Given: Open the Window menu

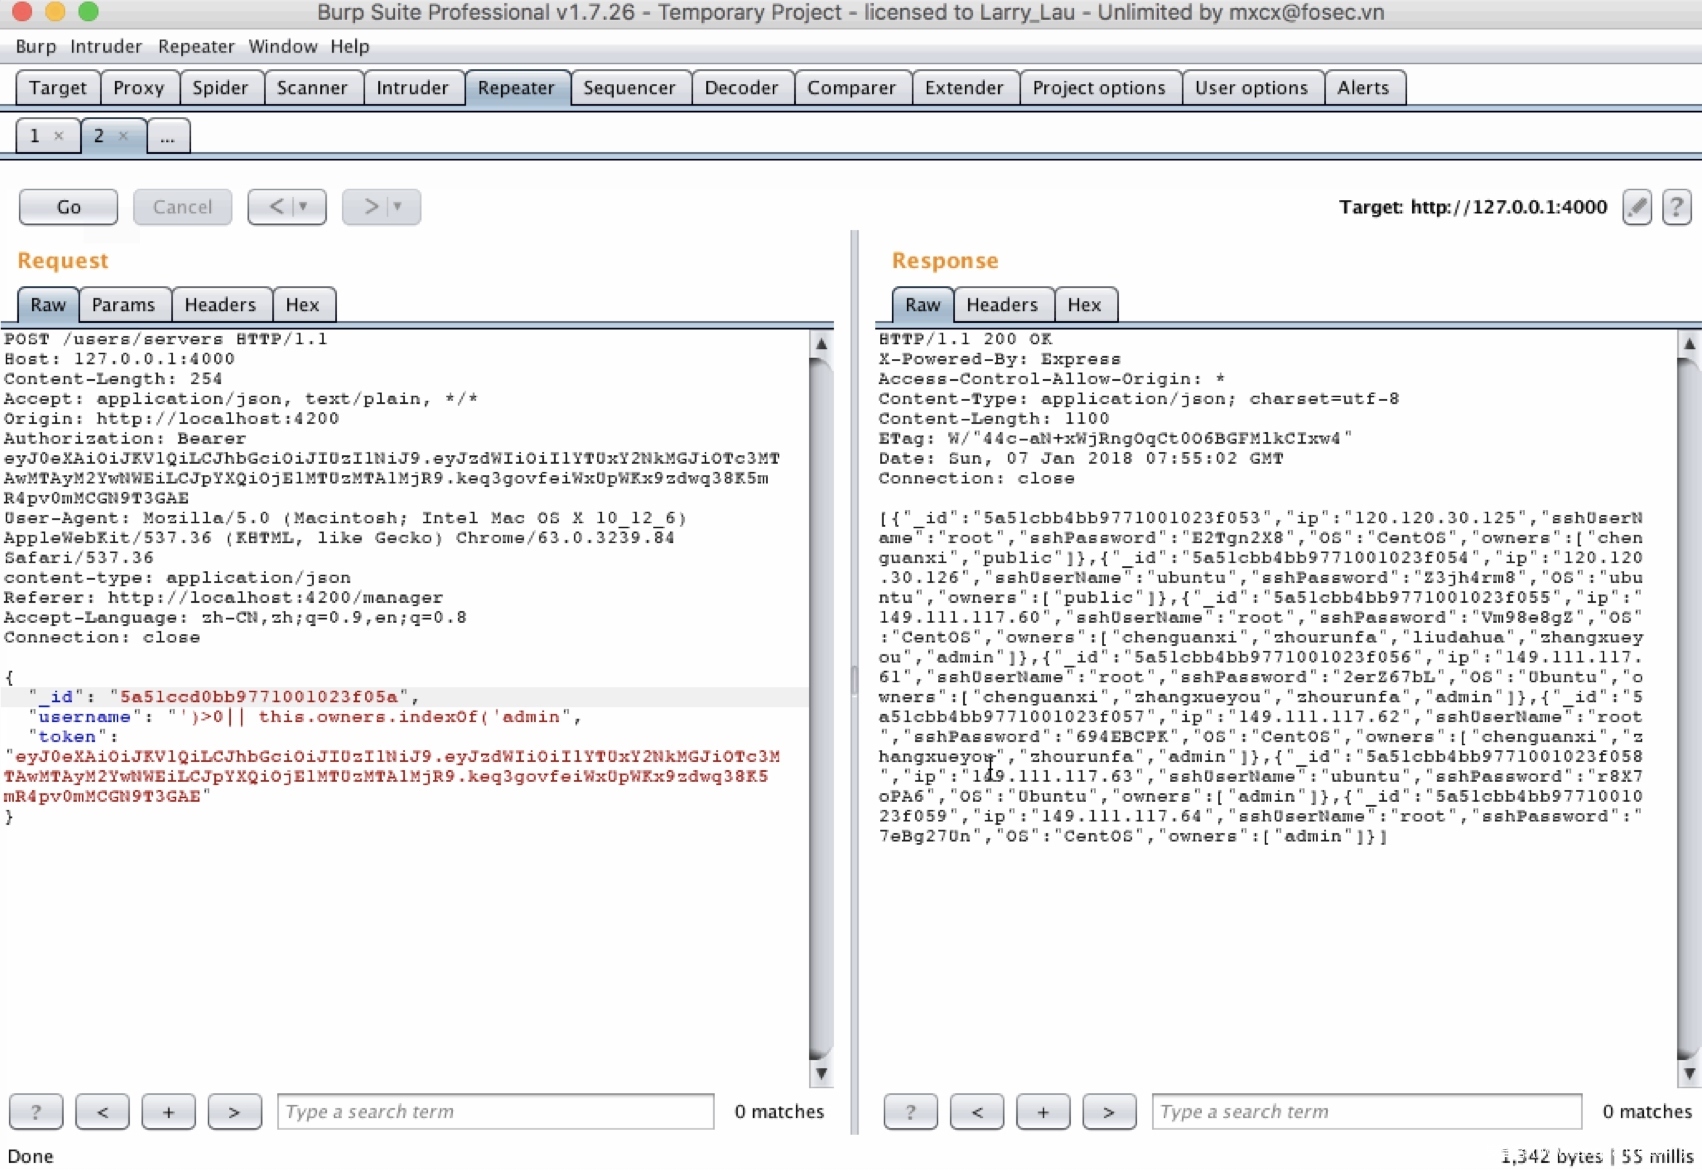Looking at the screenshot, I should (x=283, y=46).
